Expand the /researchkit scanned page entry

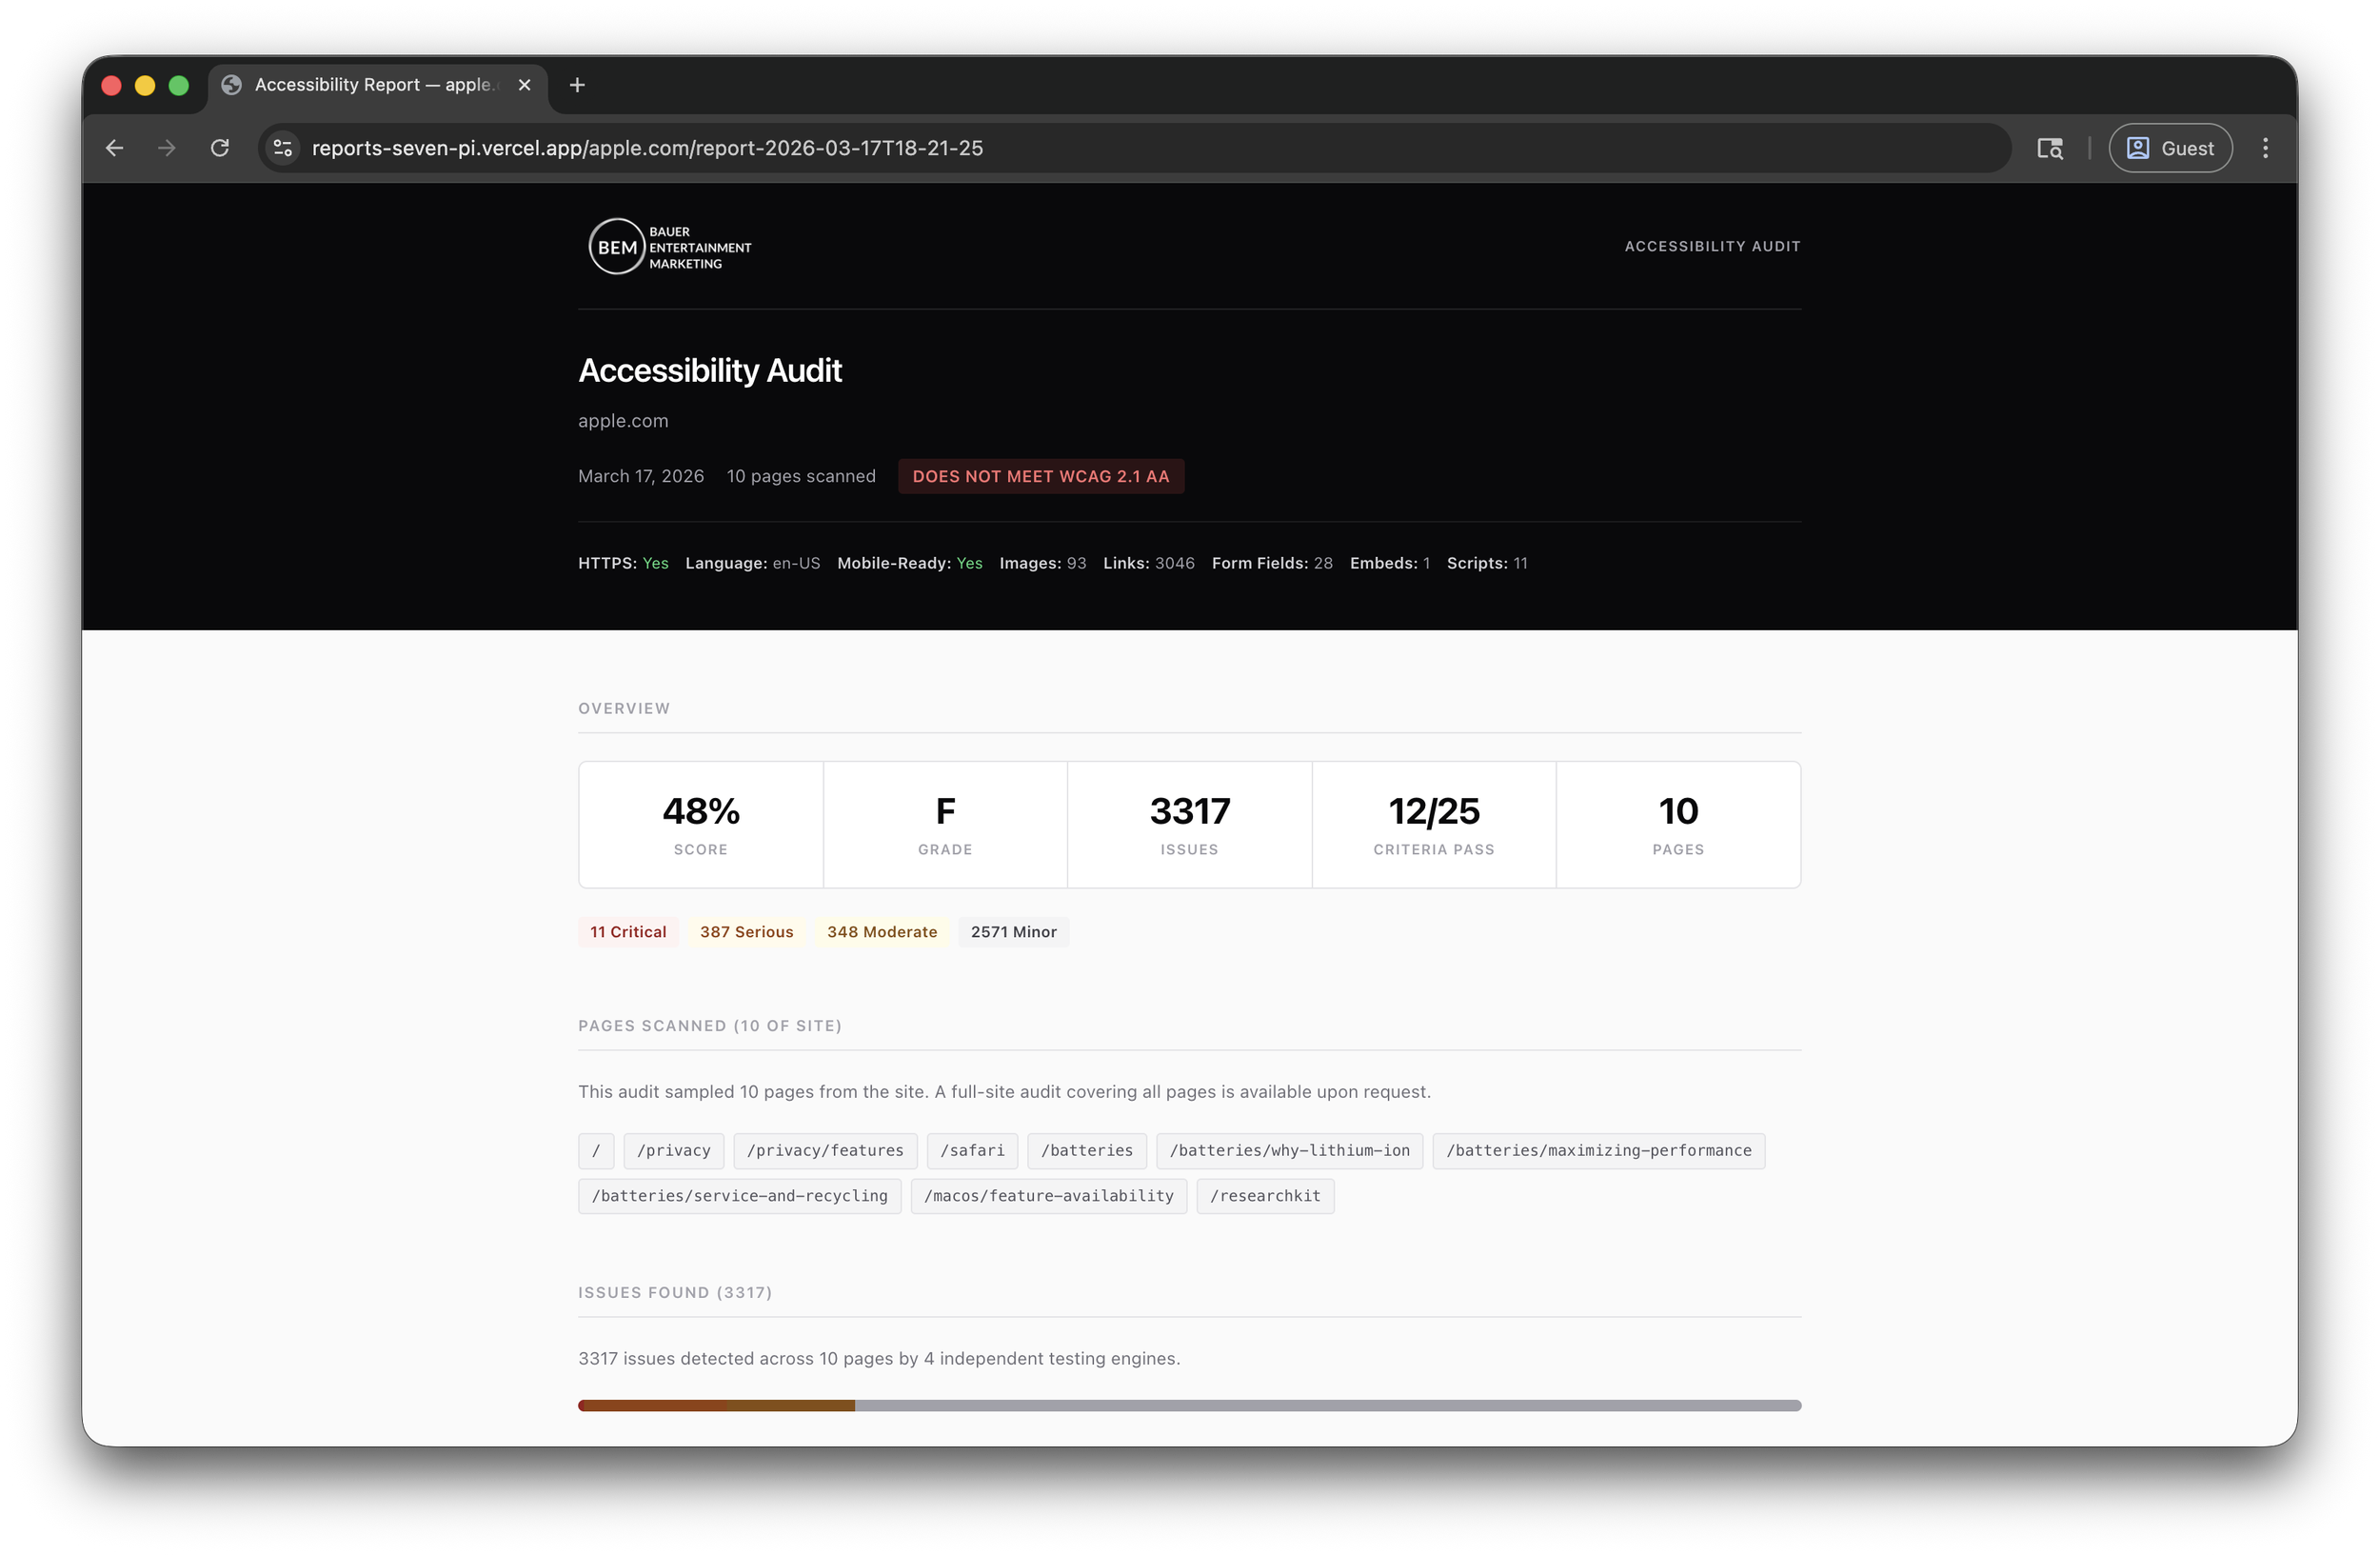tap(1265, 1195)
